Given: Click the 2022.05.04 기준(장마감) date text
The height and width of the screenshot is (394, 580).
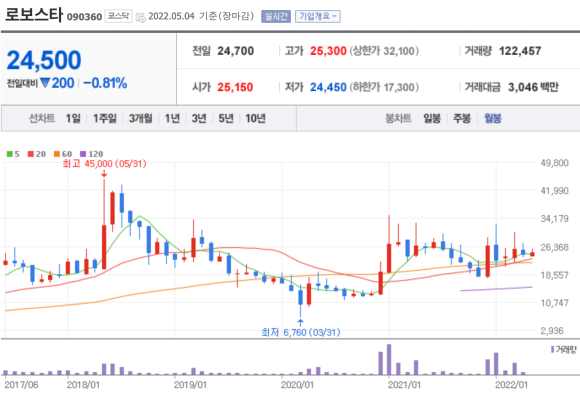Looking at the screenshot, I should (201, 16).
